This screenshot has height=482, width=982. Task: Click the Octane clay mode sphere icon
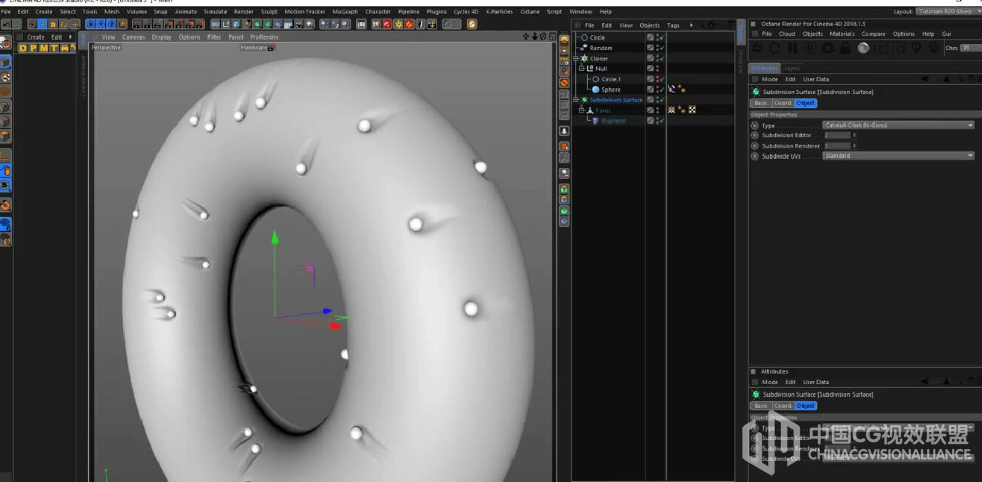tap(863, 48)
